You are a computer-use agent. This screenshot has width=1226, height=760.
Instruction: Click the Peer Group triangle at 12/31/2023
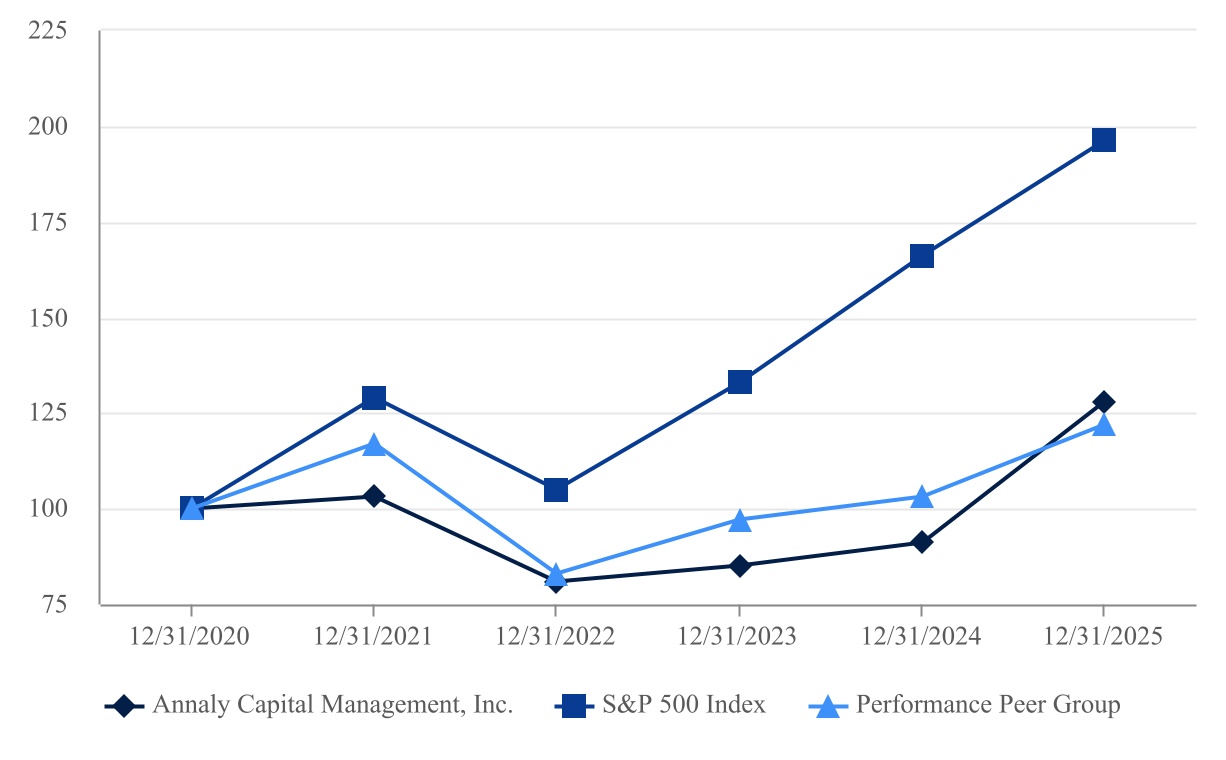click(739, 520)
